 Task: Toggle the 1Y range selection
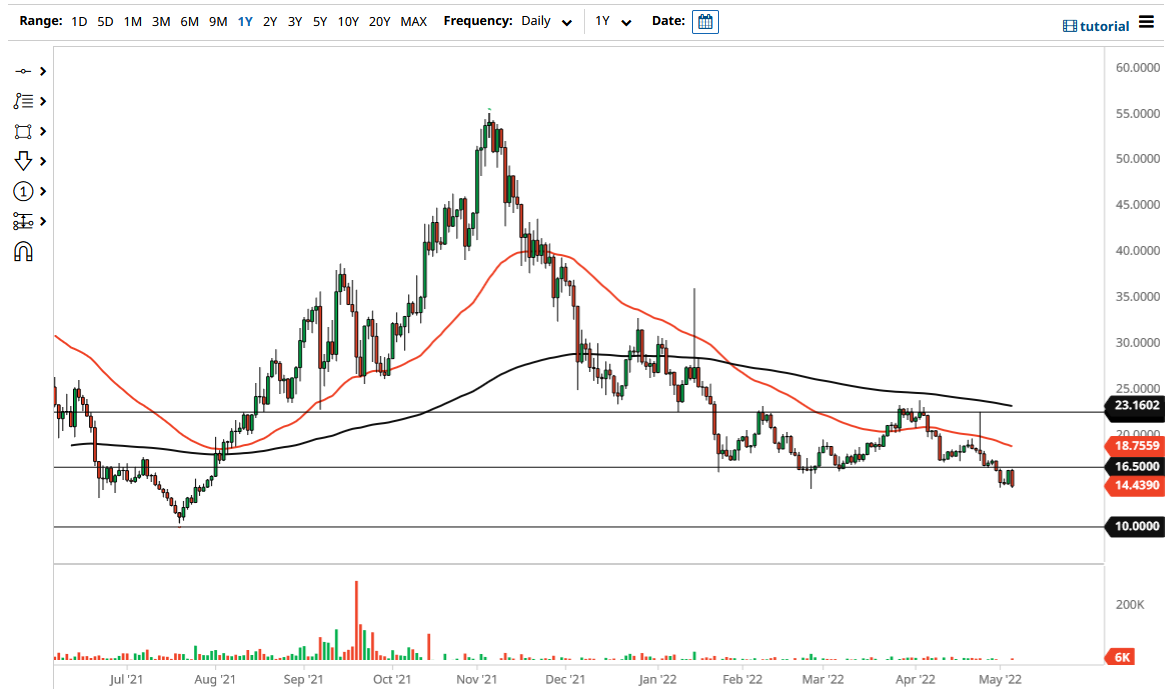244,20
